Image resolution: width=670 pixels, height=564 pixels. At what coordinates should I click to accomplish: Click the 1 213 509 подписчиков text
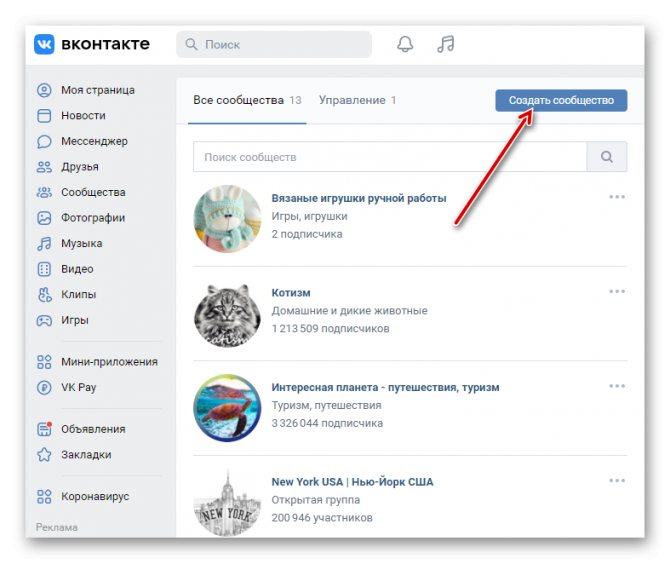(331, 329)
